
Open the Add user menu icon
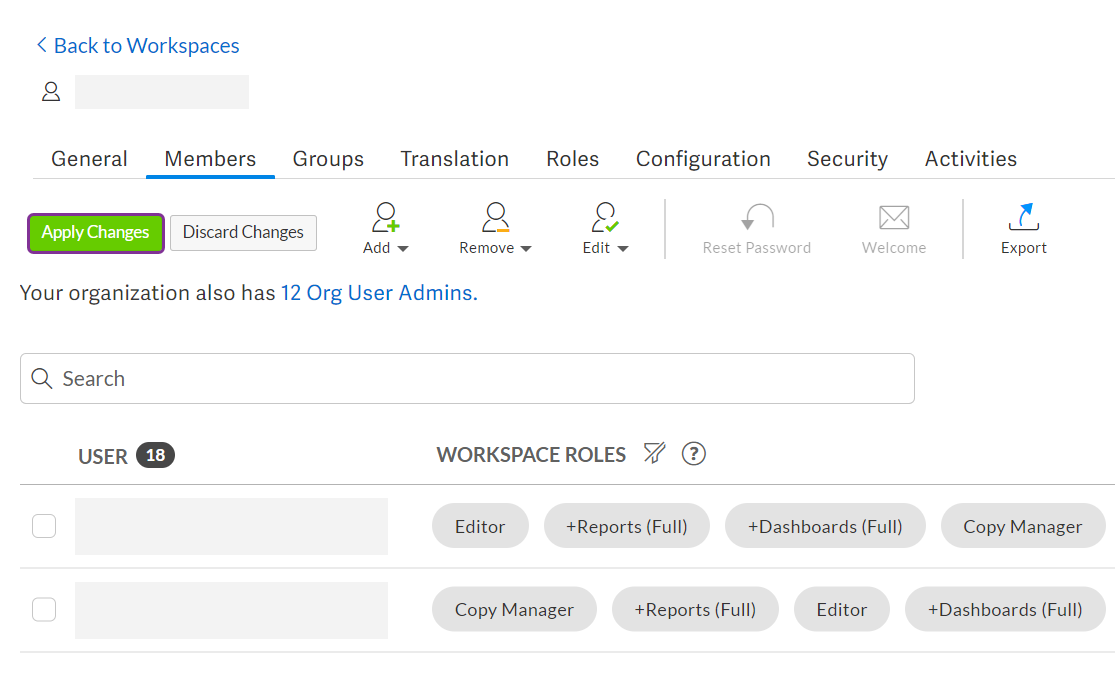[384, 218]
